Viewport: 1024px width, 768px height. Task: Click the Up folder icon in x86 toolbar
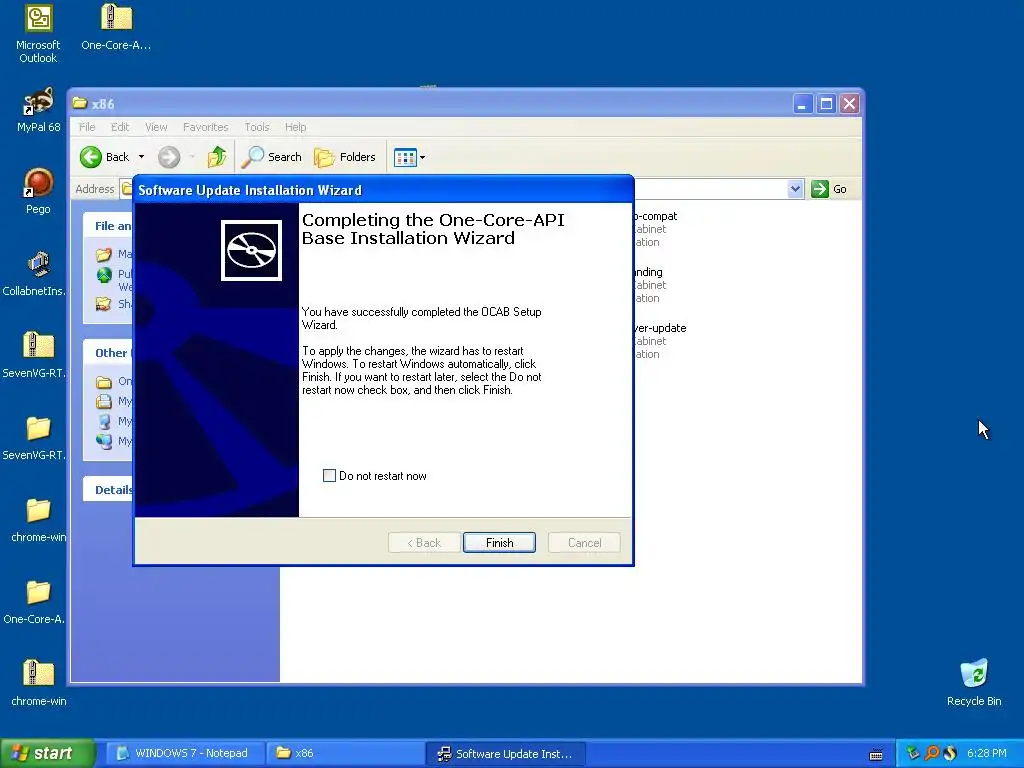[217, 157]
